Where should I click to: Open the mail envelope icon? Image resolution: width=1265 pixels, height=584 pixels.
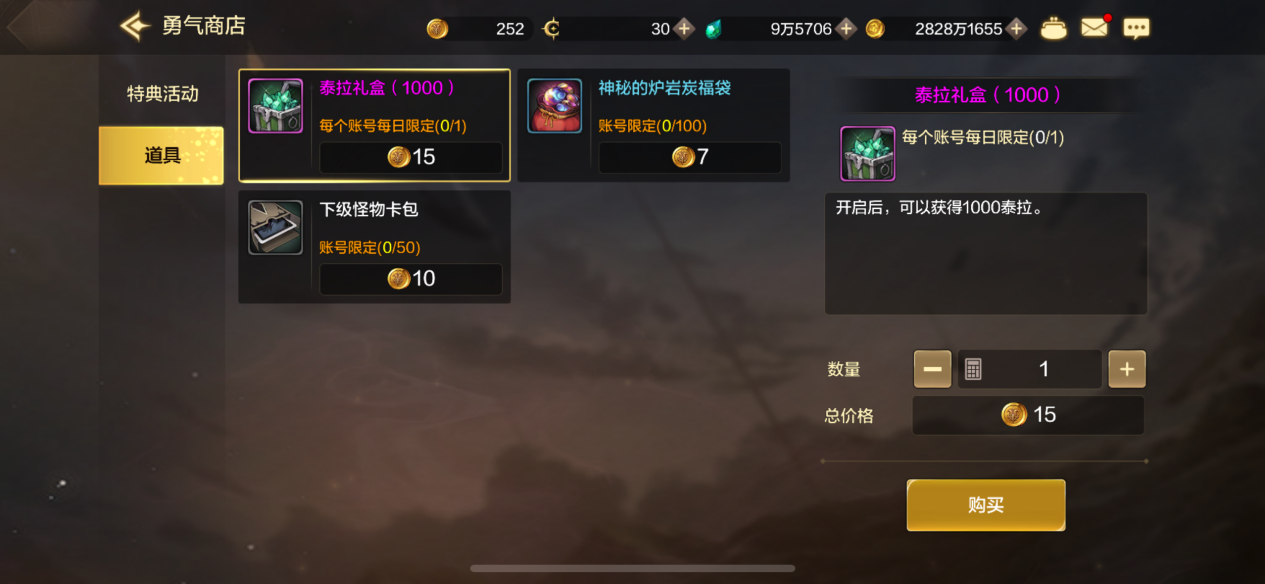click(1094, 28)
